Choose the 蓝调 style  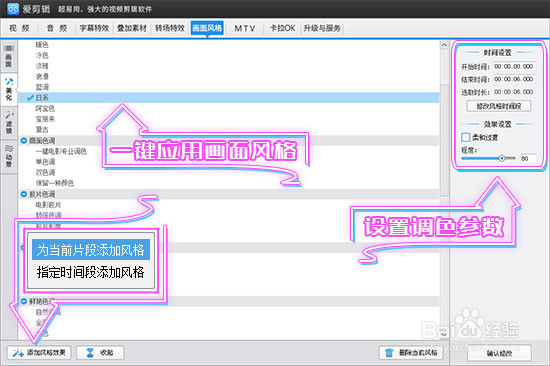42,87
